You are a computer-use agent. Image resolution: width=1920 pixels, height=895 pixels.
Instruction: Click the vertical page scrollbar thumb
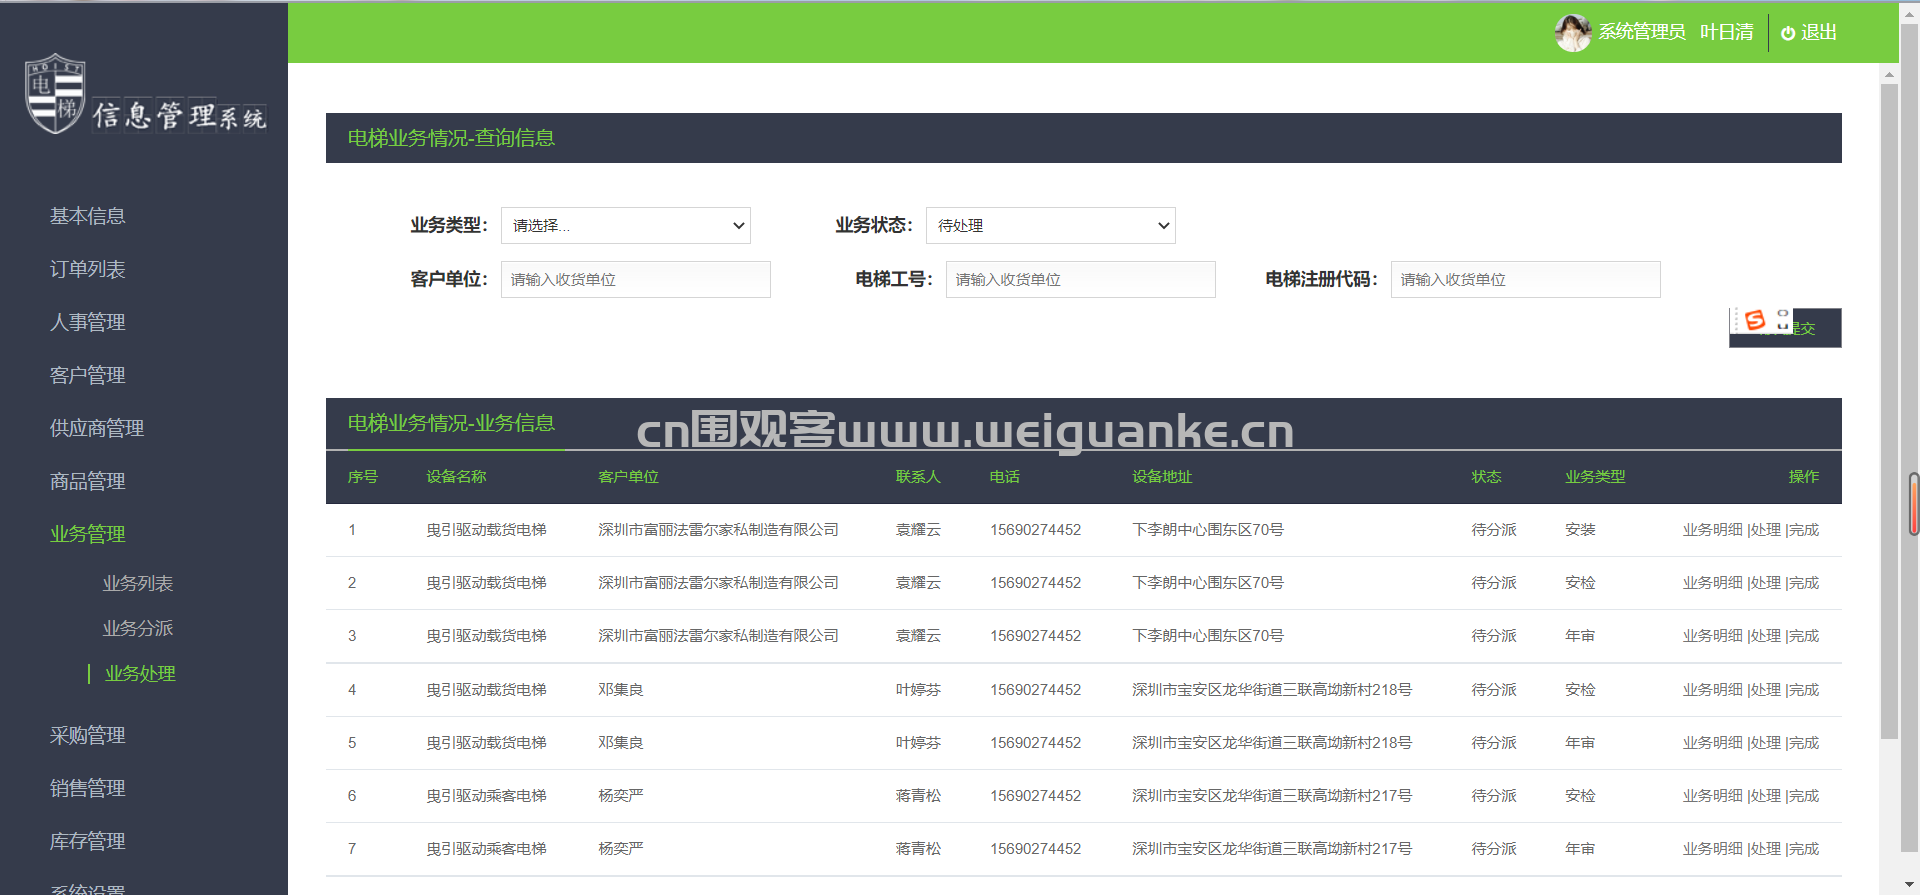pos(1889,410)
